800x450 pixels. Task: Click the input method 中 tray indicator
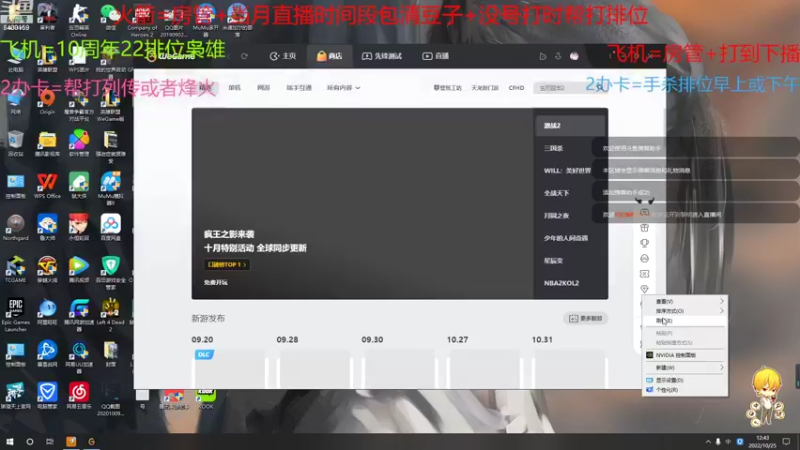[x=728, y=441]
